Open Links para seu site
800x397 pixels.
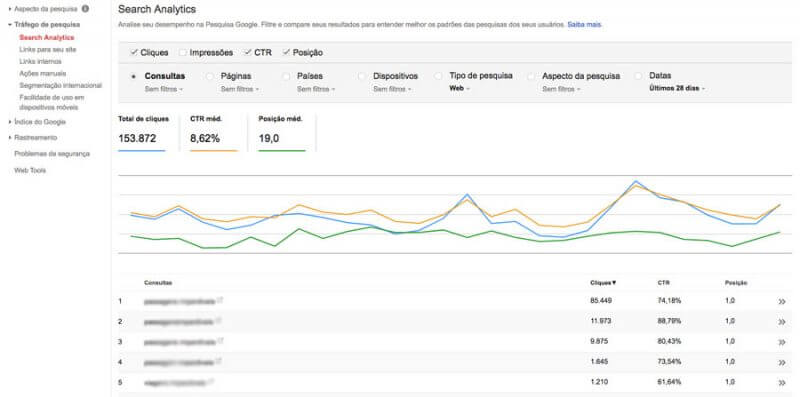pos(48,49)
